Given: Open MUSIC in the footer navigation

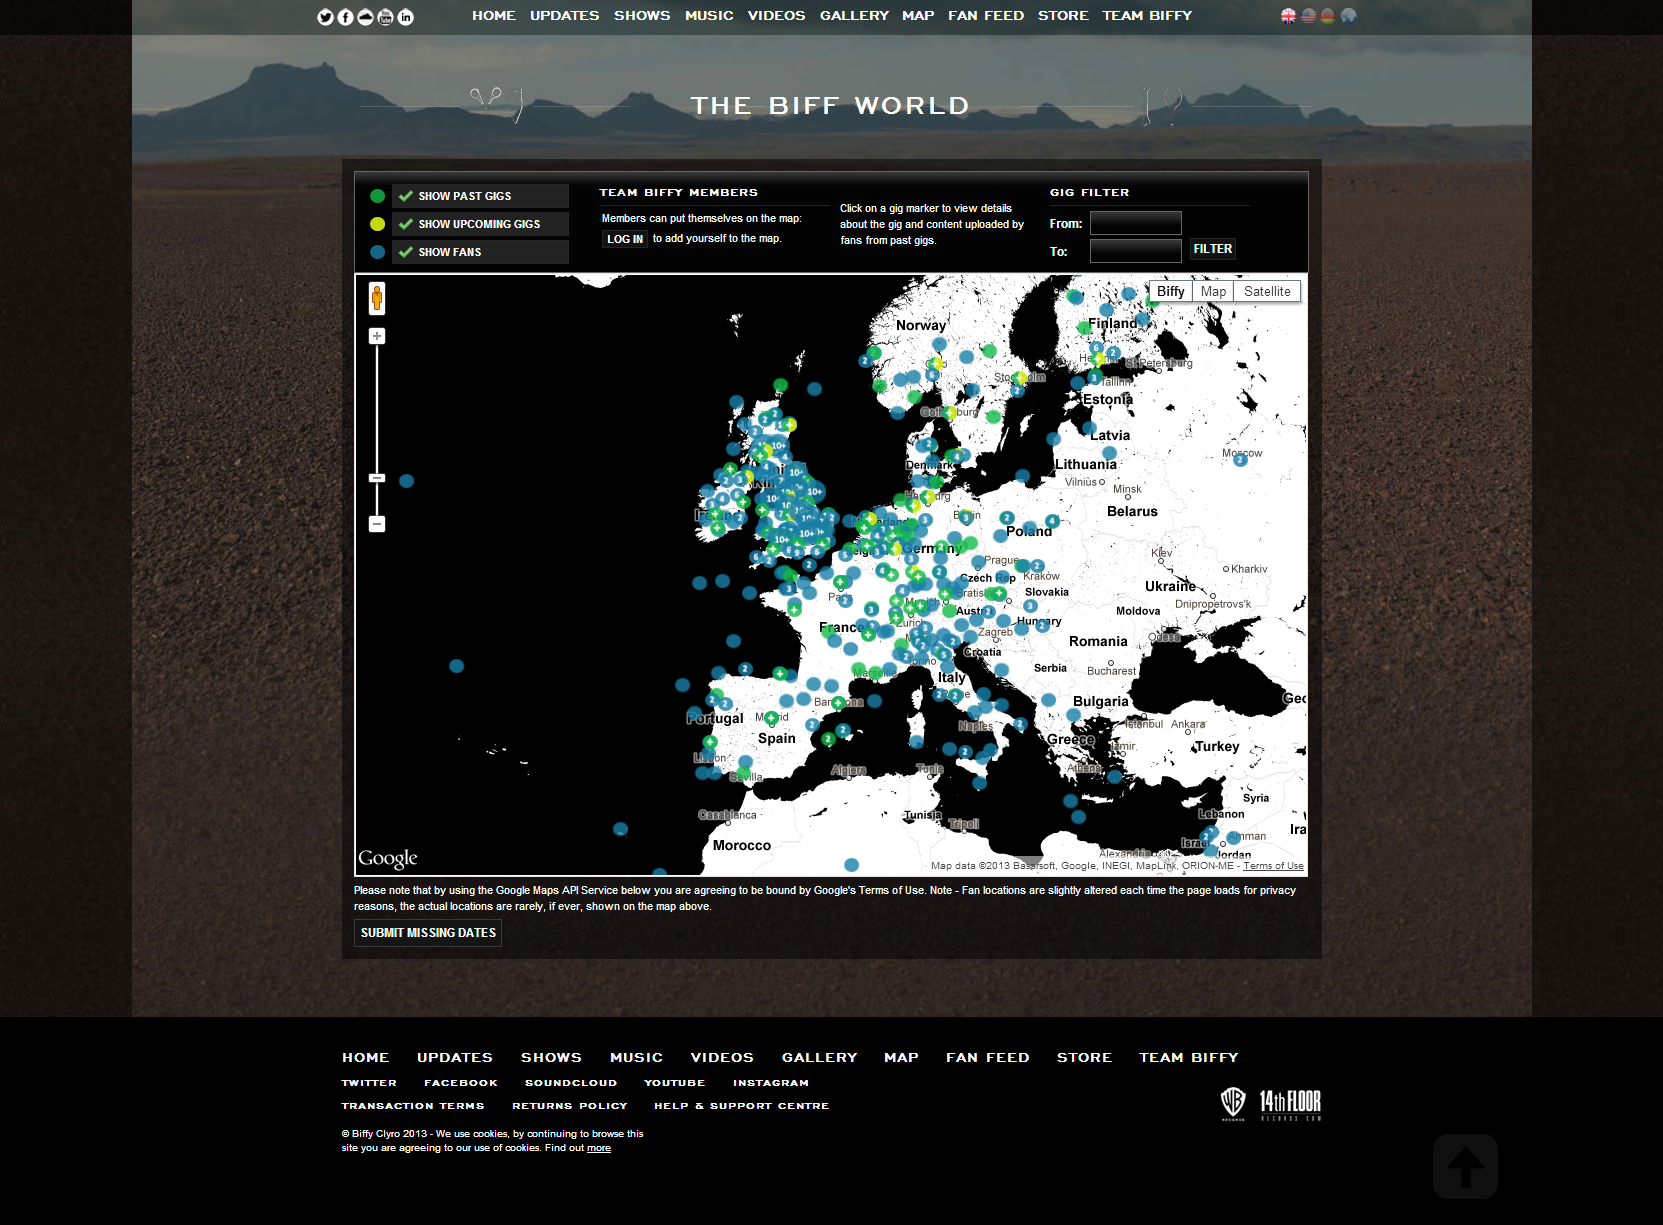Looking at the screenshot, I should pyautogui.click(x=636, y=1057).
